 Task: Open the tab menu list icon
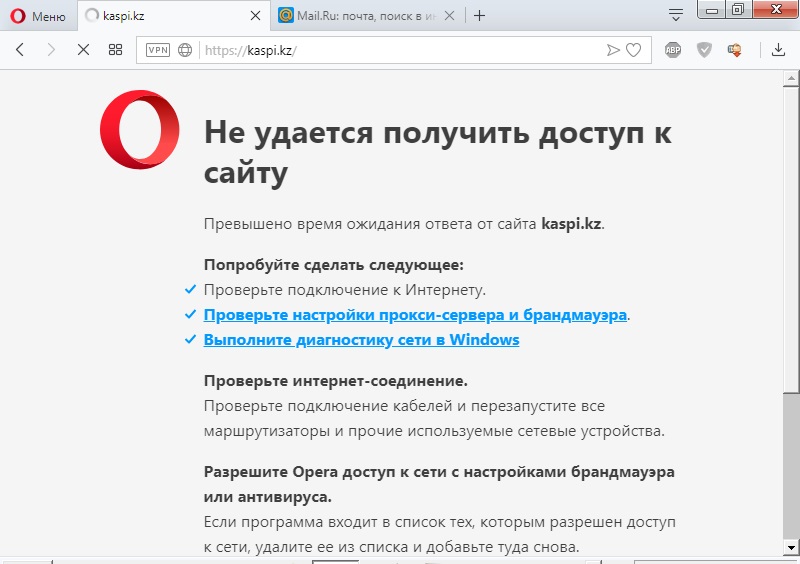[676, 15]
